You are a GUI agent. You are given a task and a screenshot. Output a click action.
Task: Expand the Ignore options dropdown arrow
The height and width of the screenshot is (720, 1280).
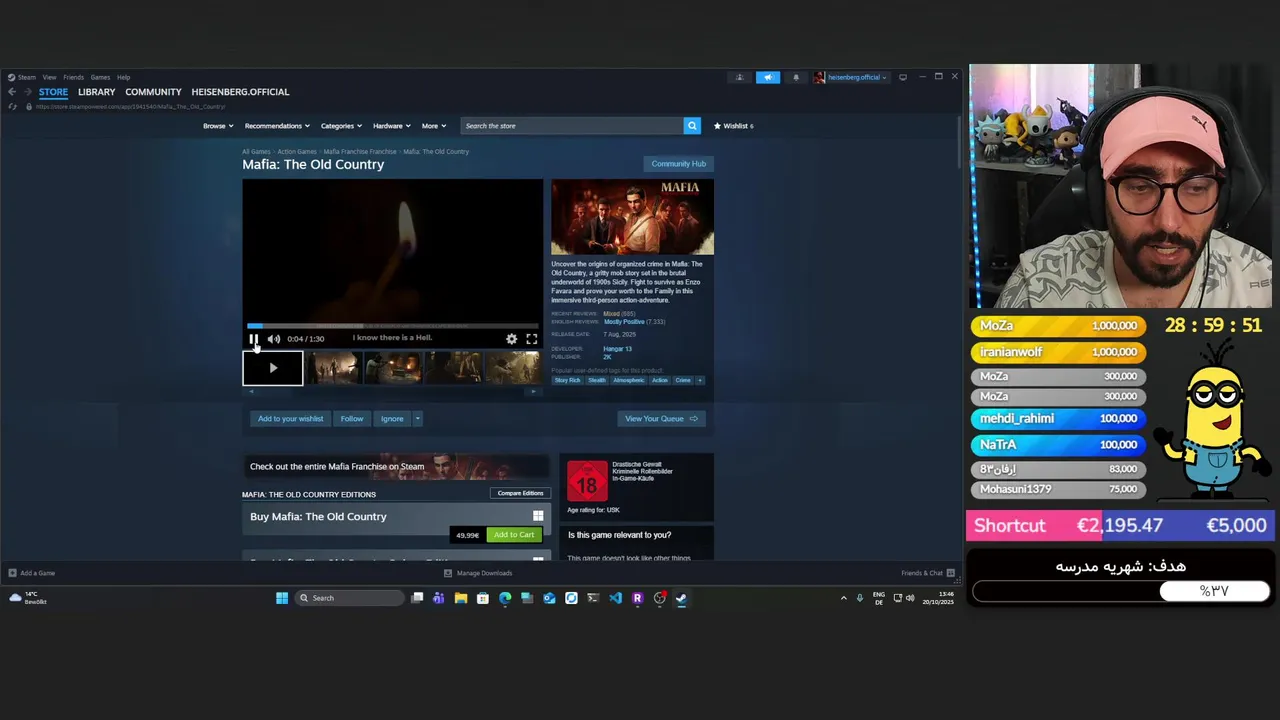(x=417, y=419)
